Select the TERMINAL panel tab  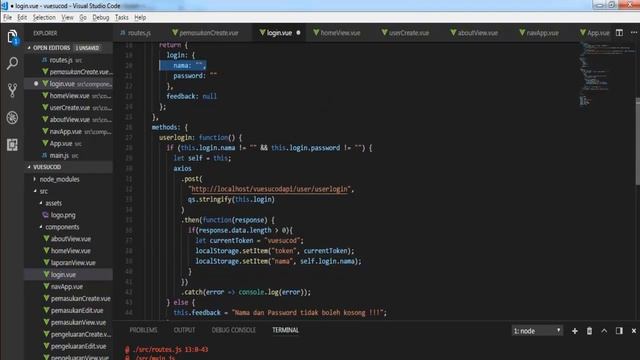coord(286,330)
